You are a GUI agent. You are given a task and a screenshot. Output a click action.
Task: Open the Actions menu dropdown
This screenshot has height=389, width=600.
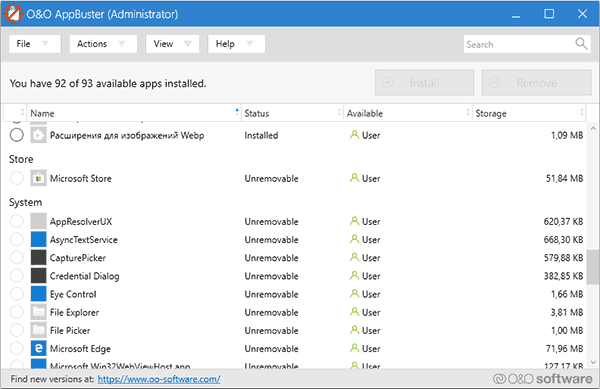click(x=103, y=44)
